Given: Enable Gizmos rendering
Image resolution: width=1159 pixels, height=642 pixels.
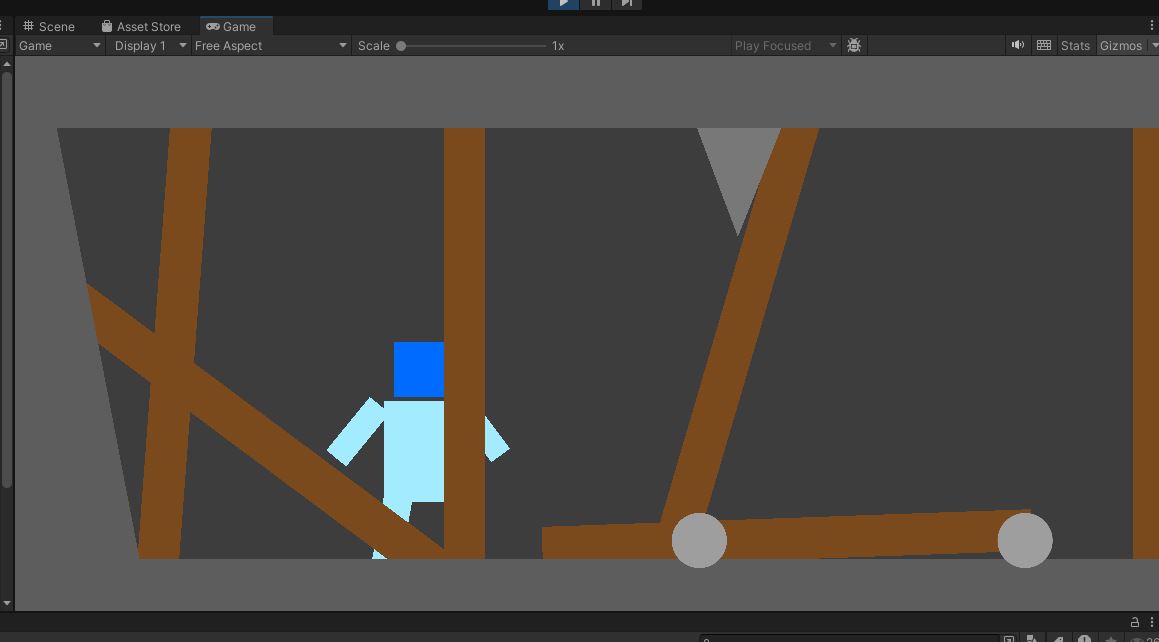Looking at the screenshot, I should click(1119, 45).
